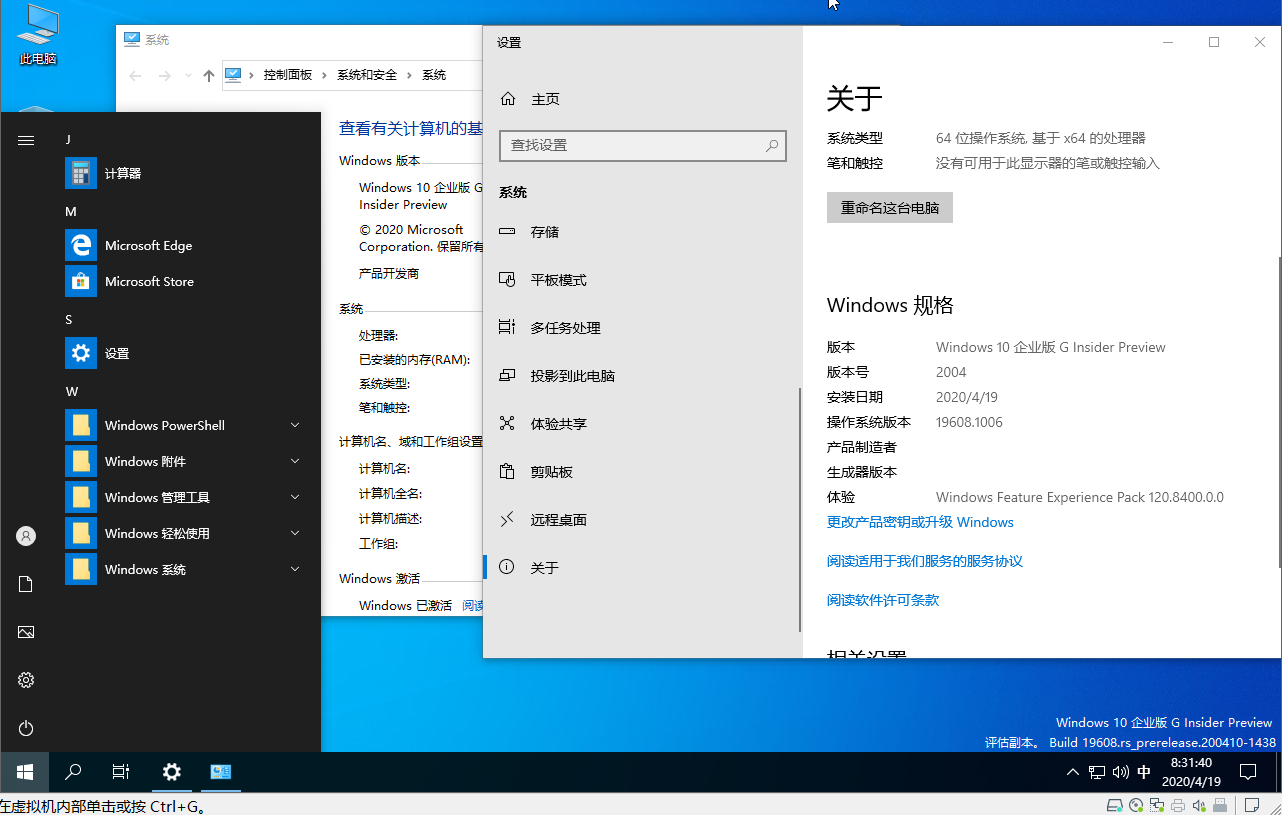Viewport: 1282px width, 815px height.
Task: Click the Windows Start button
Action: tap(24, 772)
